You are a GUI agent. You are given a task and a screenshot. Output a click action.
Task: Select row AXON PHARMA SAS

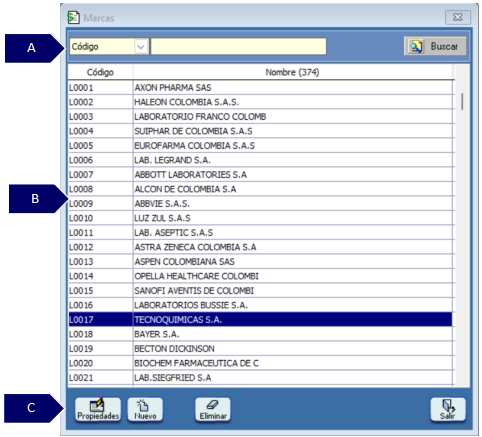point(260,88)
